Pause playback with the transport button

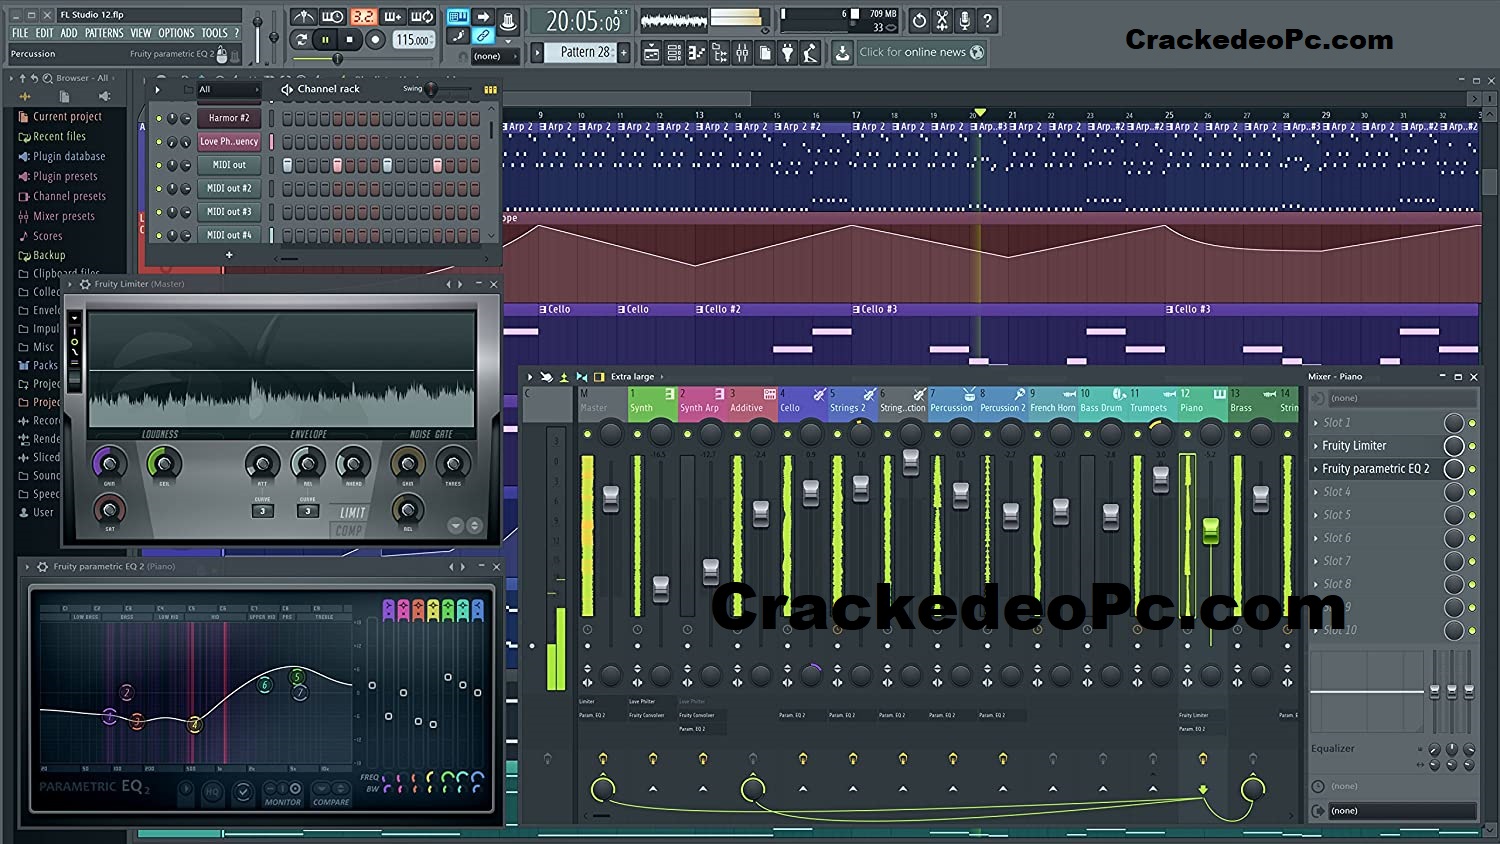pyautogui.click(x=325, y=40)
